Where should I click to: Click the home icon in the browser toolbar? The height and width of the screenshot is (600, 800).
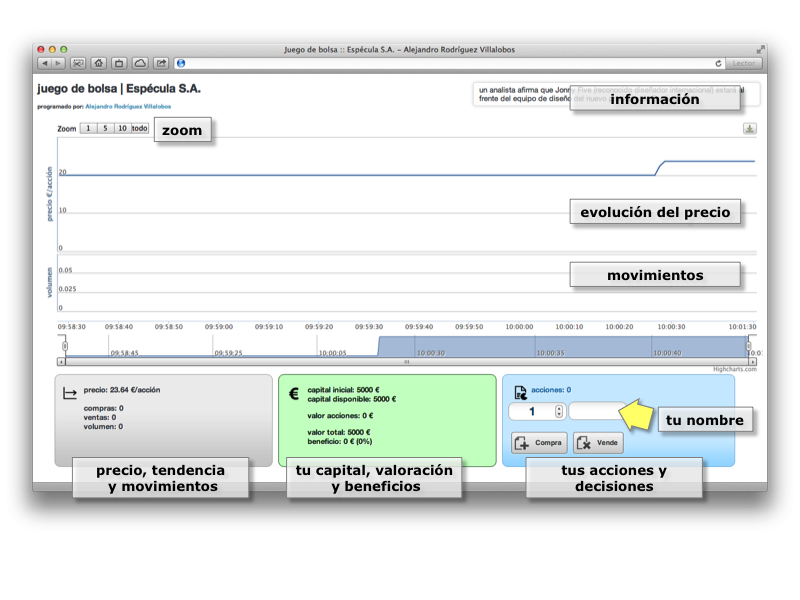point(98,62)
